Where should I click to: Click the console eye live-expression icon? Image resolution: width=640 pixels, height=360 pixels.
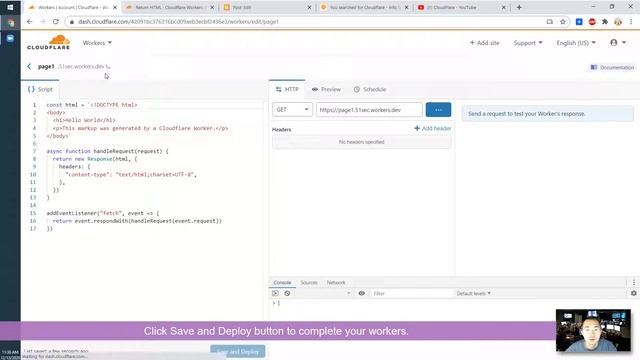[x=362, y=293]
